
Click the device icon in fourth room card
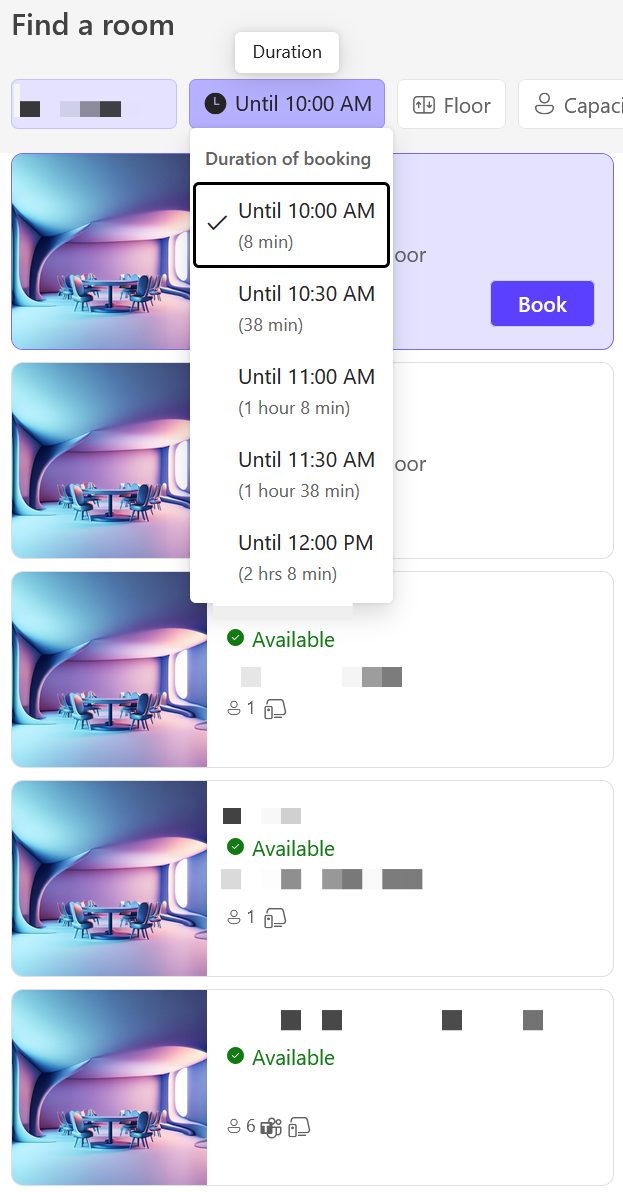pyautogui.click(x=274, y=918)
